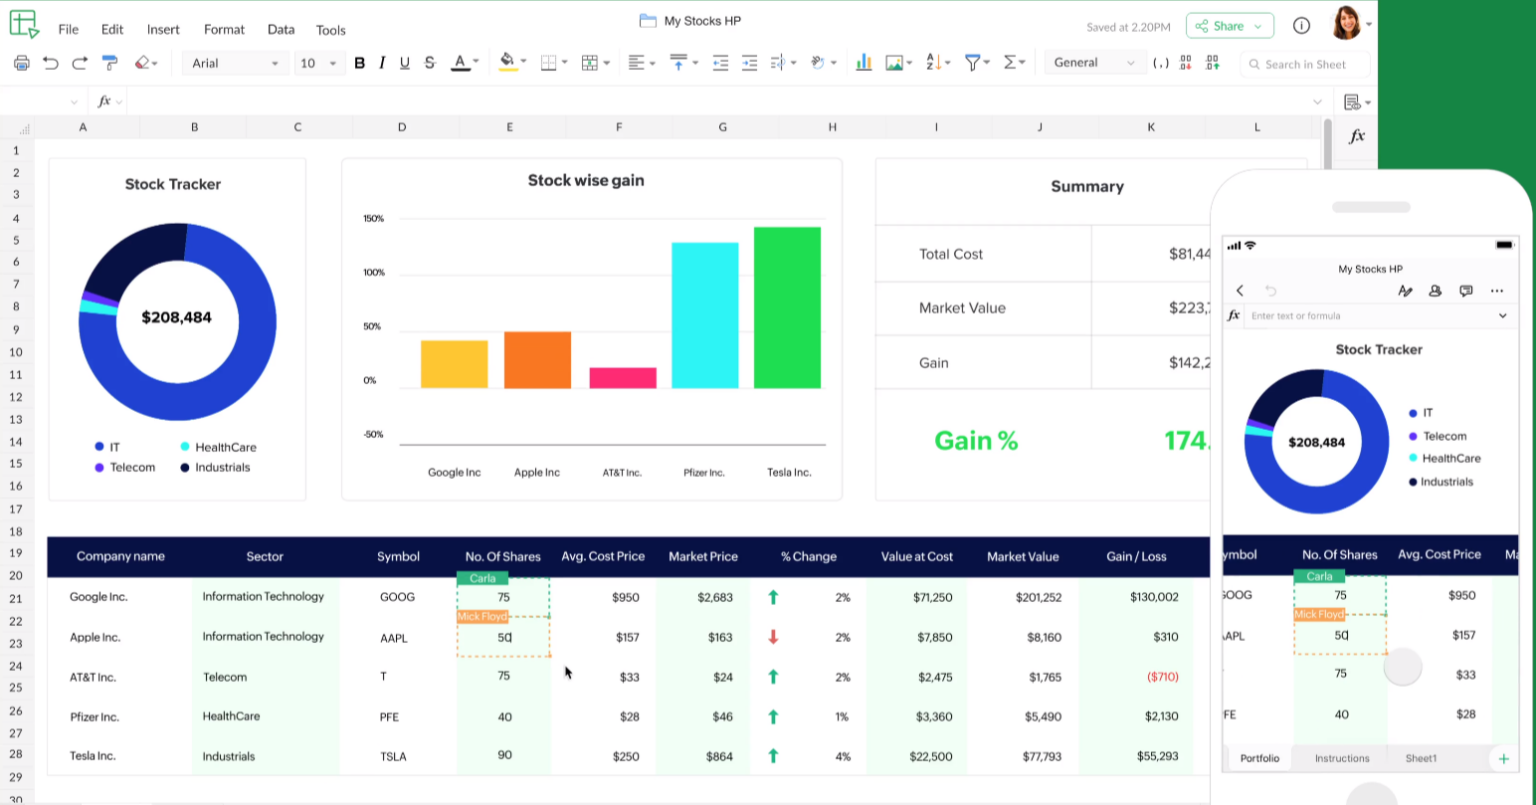Open the fill color picker
The height and width of the screenshot is (805, 1536).
[x=509, y=63]
